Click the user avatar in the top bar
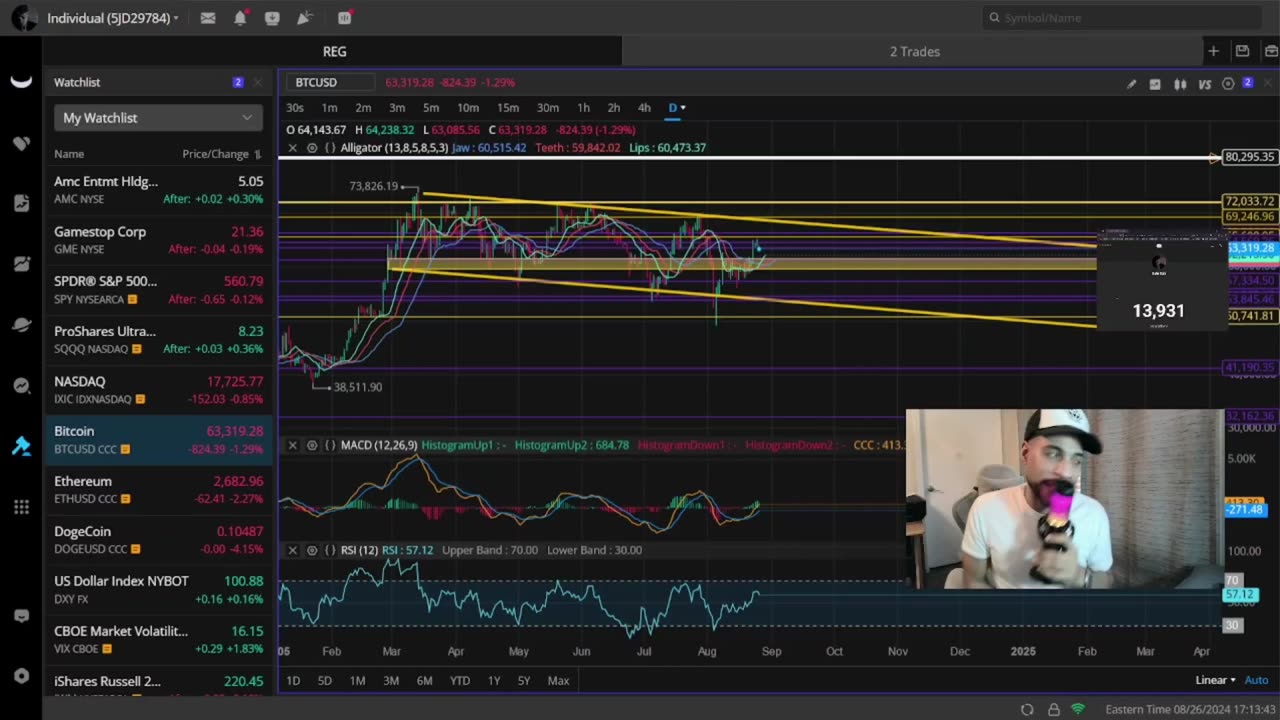Viewport: 1280px width, 720px height. (24, 18)
